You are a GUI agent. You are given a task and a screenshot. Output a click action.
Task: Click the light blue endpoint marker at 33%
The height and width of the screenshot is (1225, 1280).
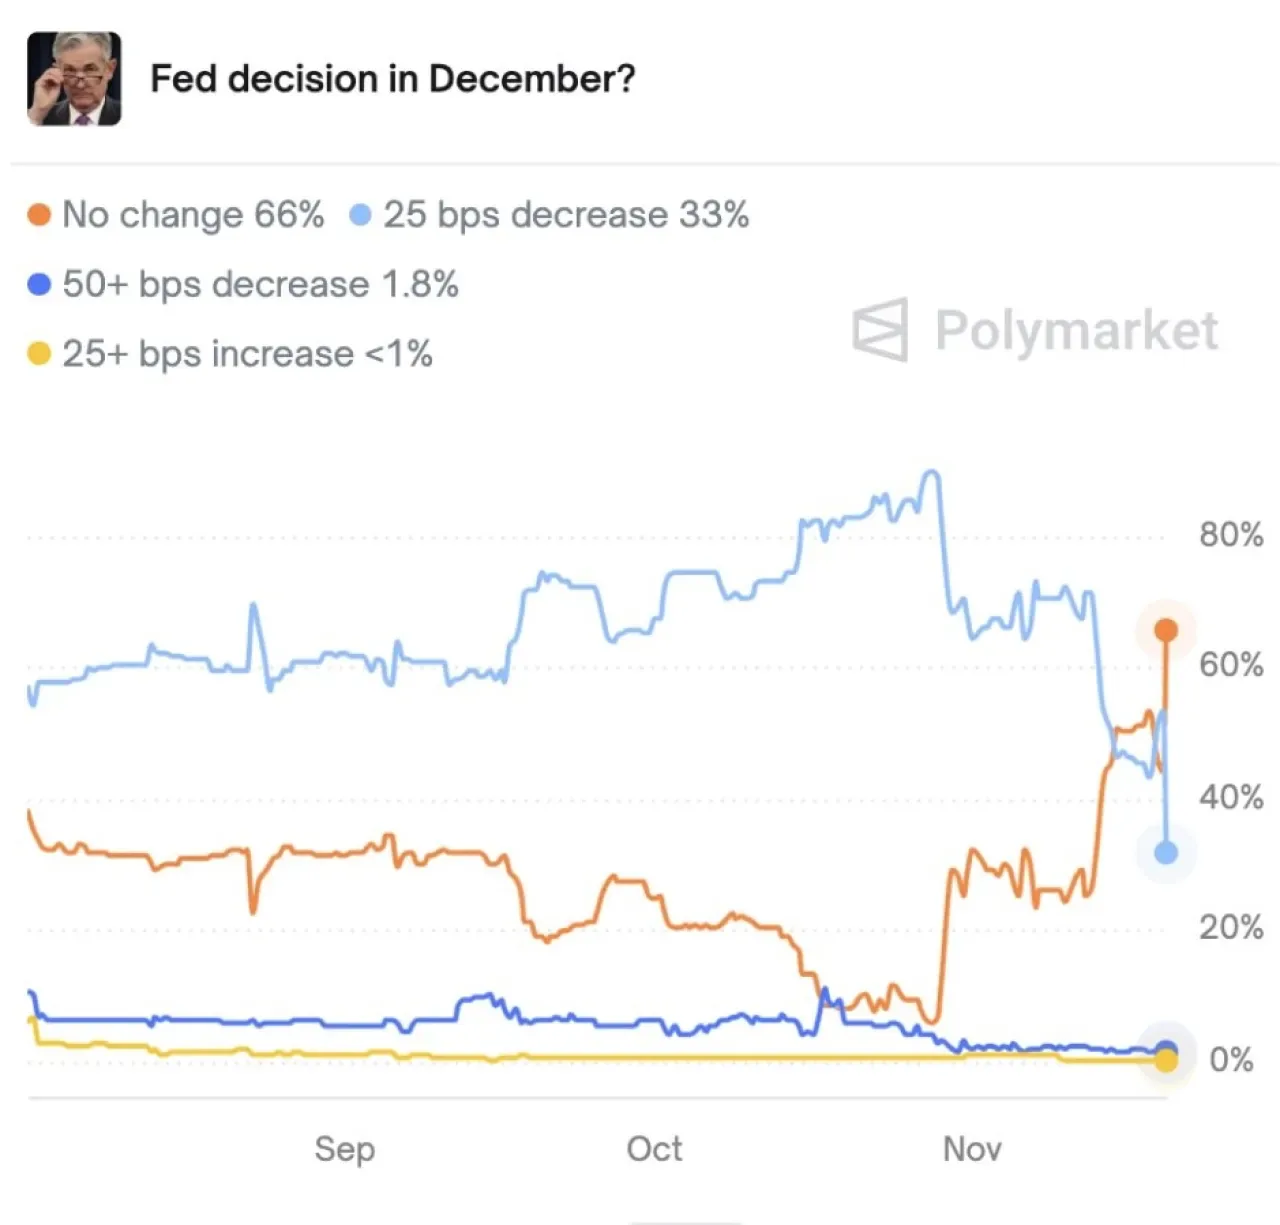pyautogui.click(x=1166, y=853)
